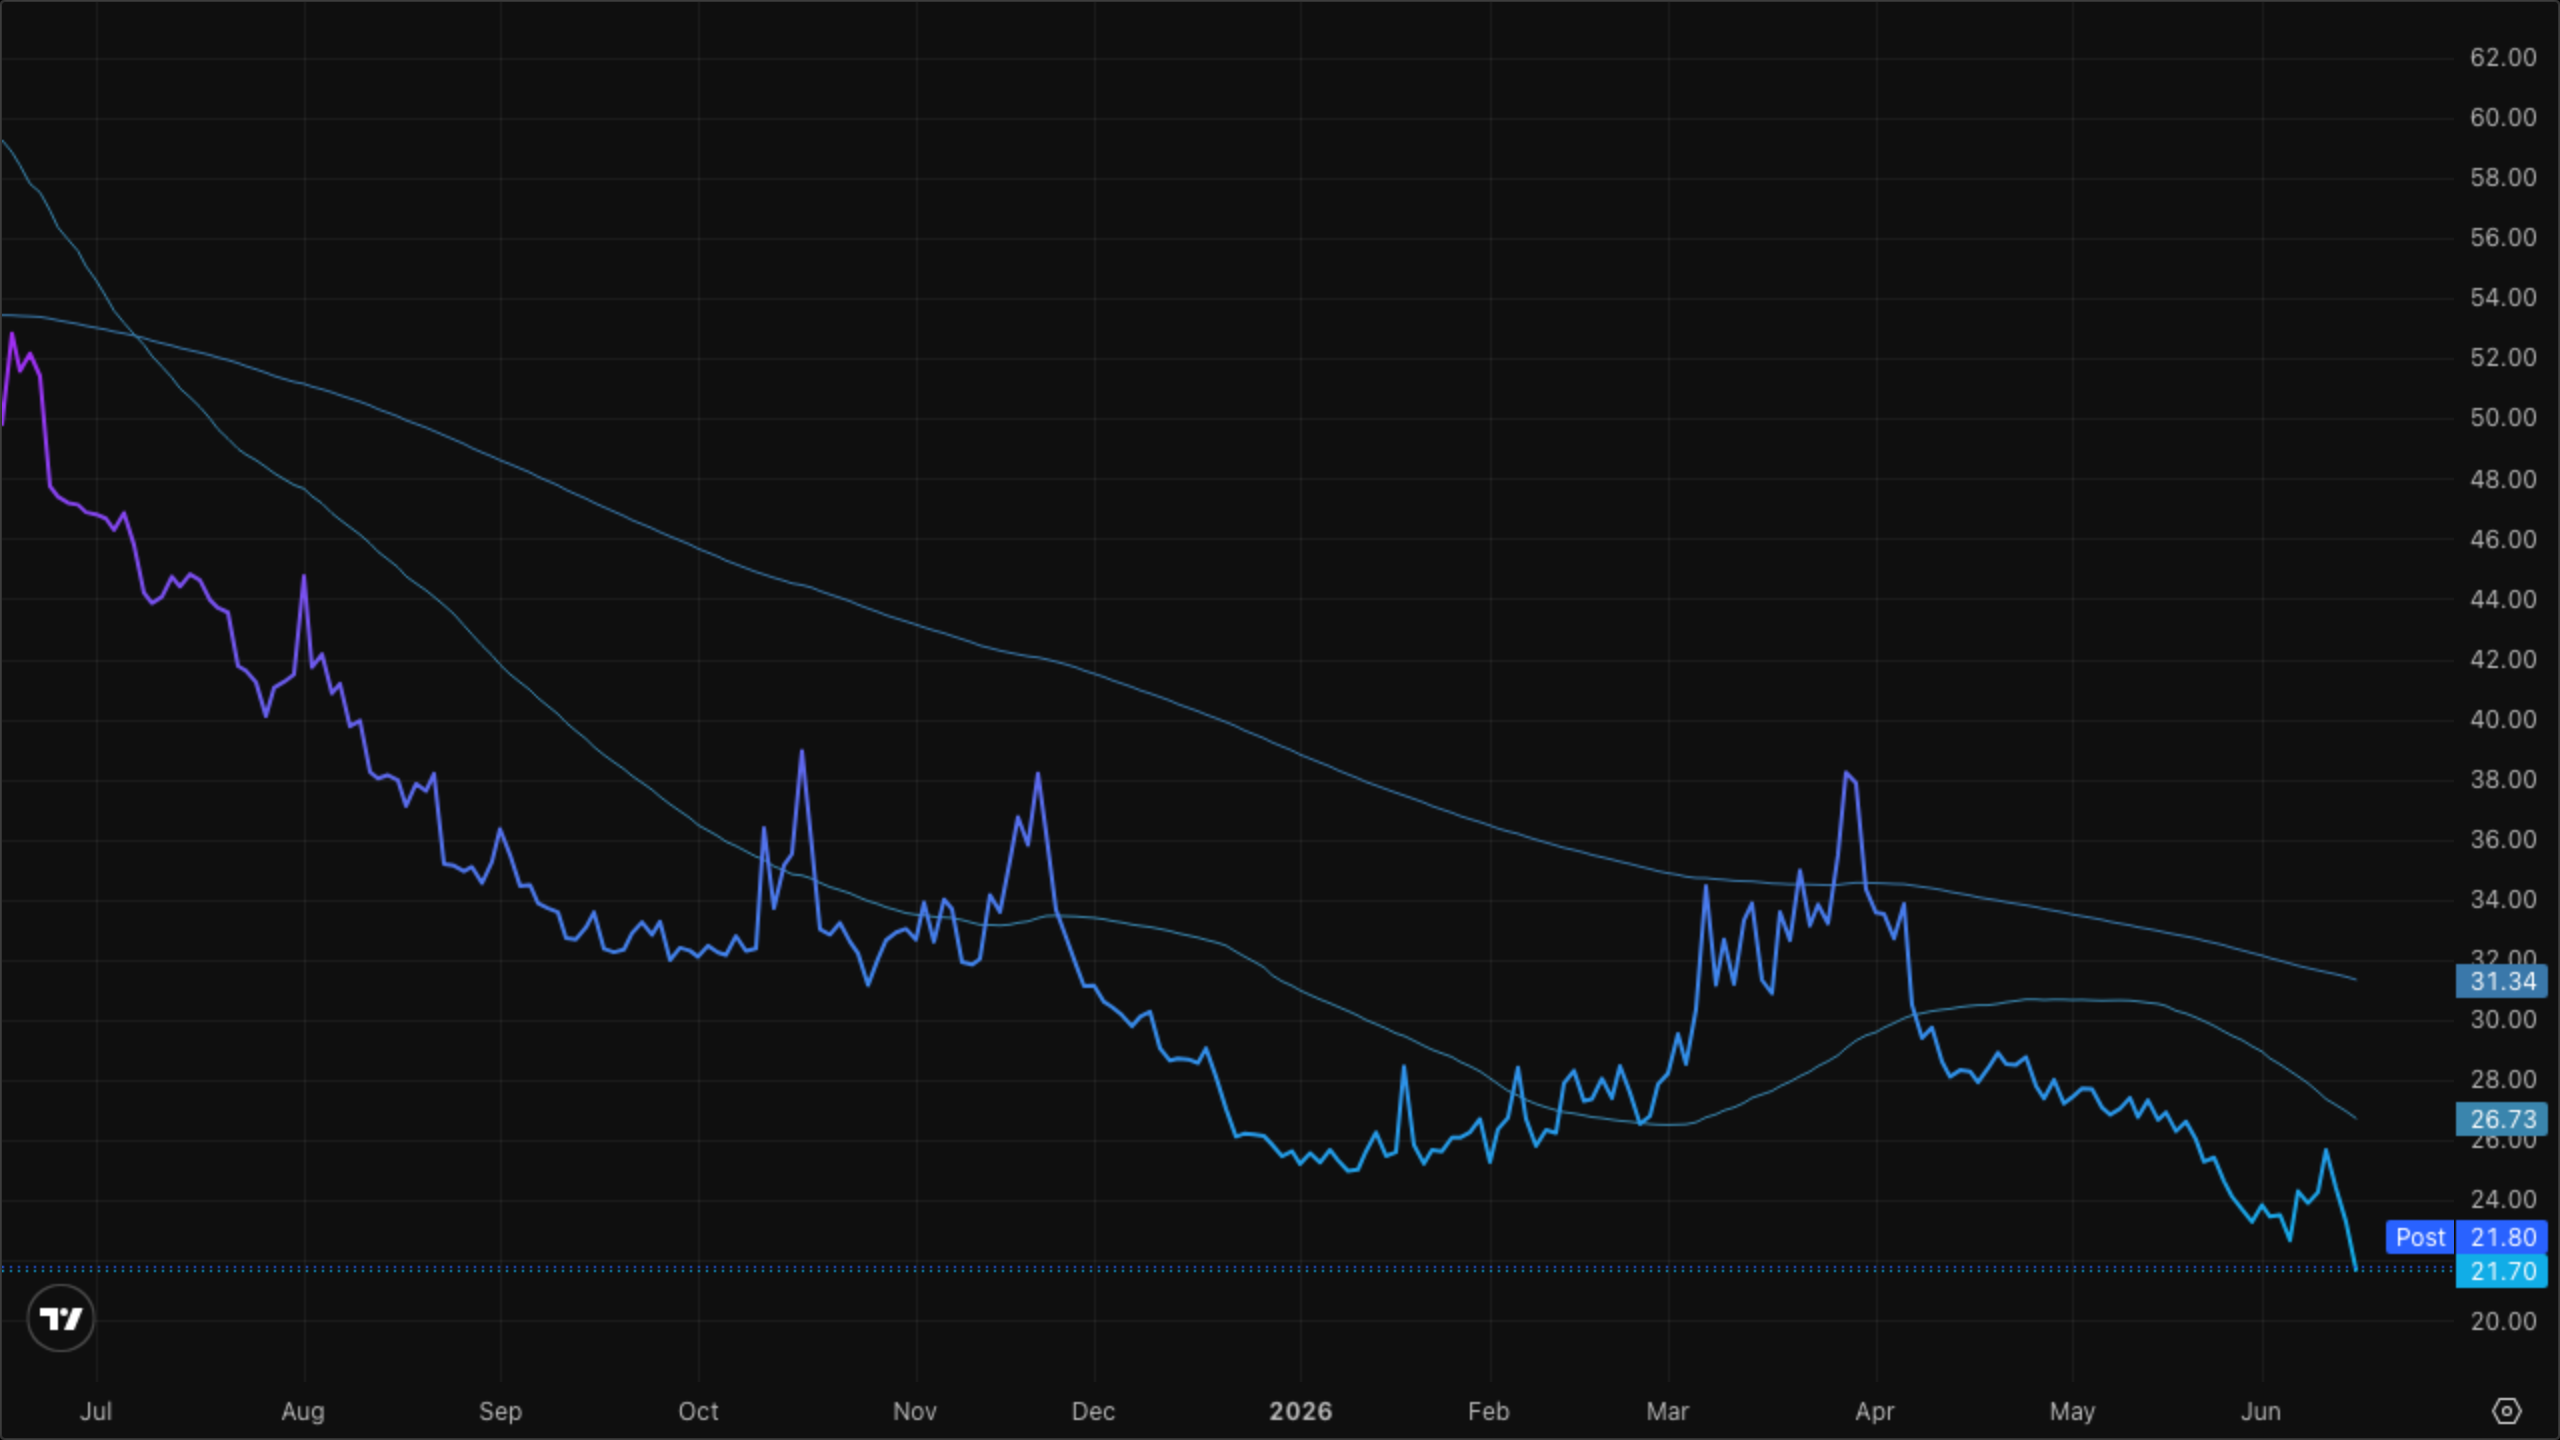Click the Sep label on time axis
Image resolution: width=2560 pixels, height=1440 pixels.
tap(500, 1411)
